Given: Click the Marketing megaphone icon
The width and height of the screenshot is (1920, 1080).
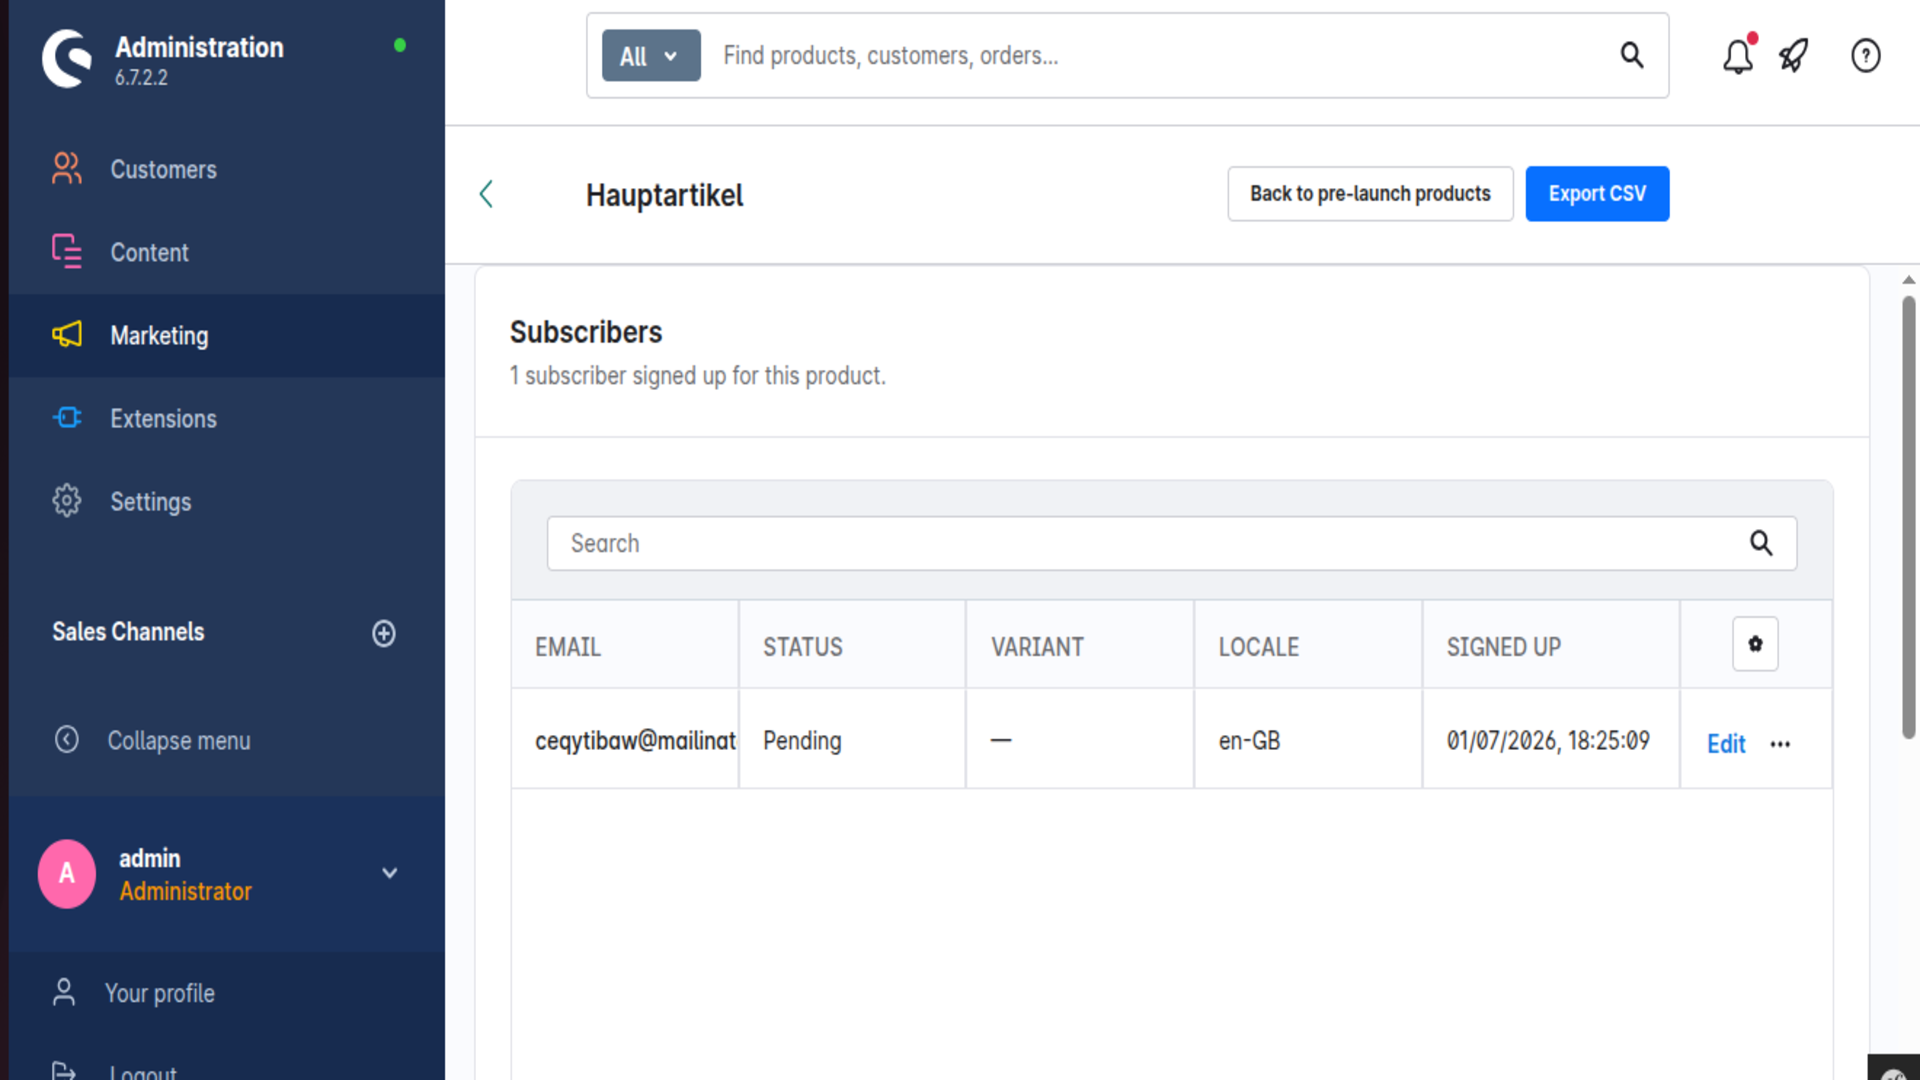Looking at the screenshot, I should [x=67, y=335].
